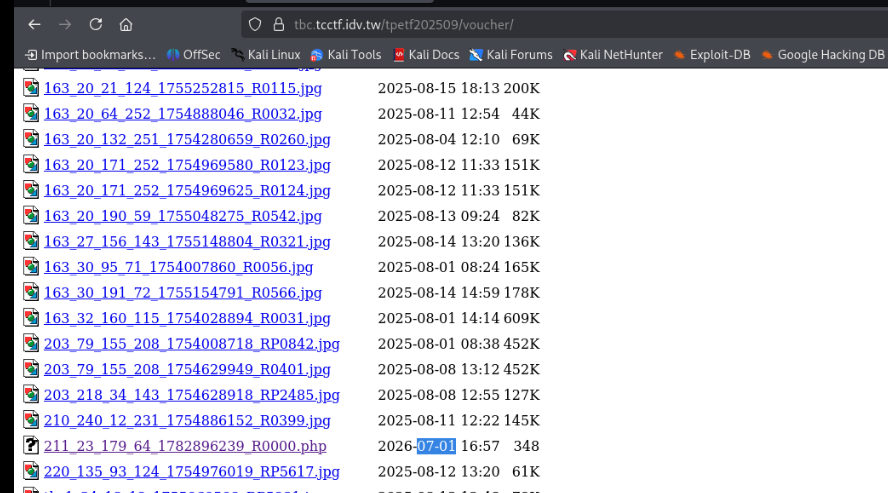Click the date 2025-08-04 12:10
Screen dimensions: 888x493
pos(439,139)
